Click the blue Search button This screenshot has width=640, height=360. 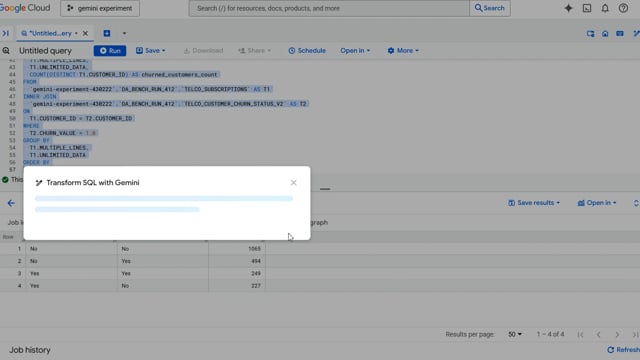coord(490,8)
